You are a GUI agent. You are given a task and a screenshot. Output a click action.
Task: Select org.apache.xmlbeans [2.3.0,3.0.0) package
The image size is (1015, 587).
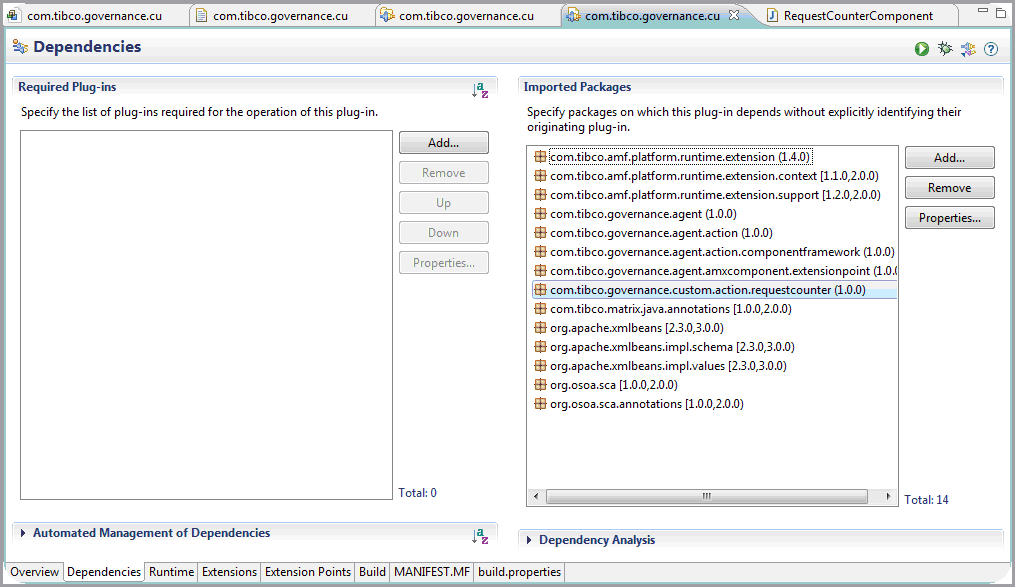(x=636, y=327)
